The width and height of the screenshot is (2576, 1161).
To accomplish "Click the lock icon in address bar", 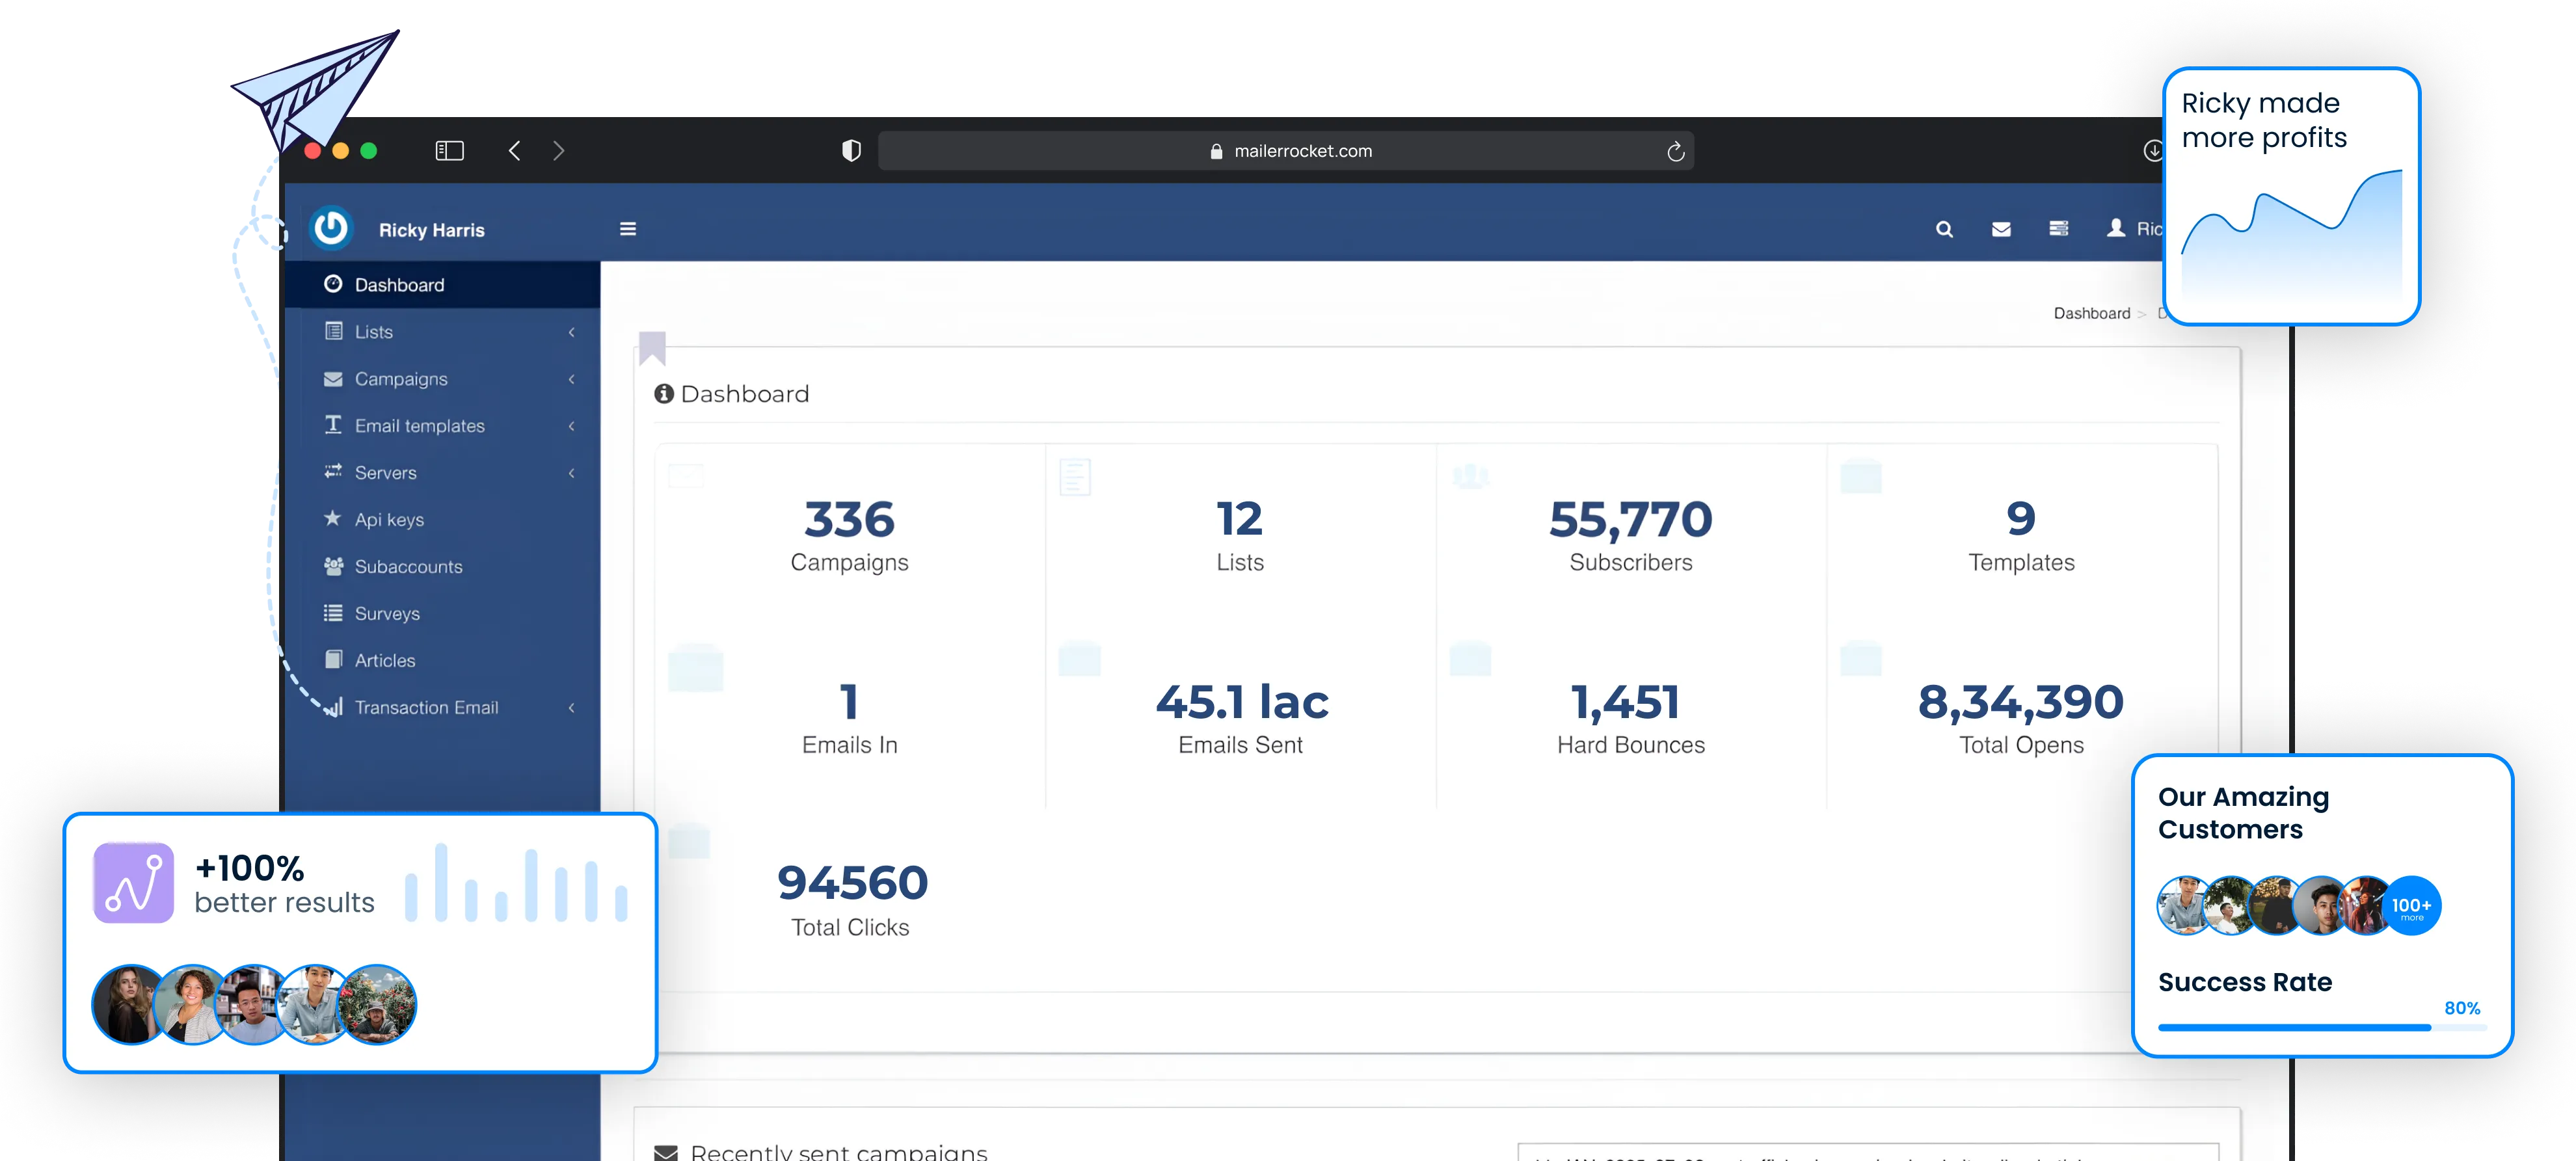I will click(x=1216, y=151).
